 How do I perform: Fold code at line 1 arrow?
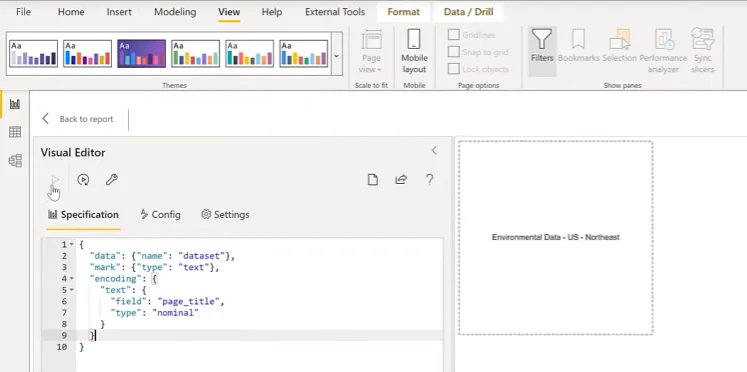(71, 244)
